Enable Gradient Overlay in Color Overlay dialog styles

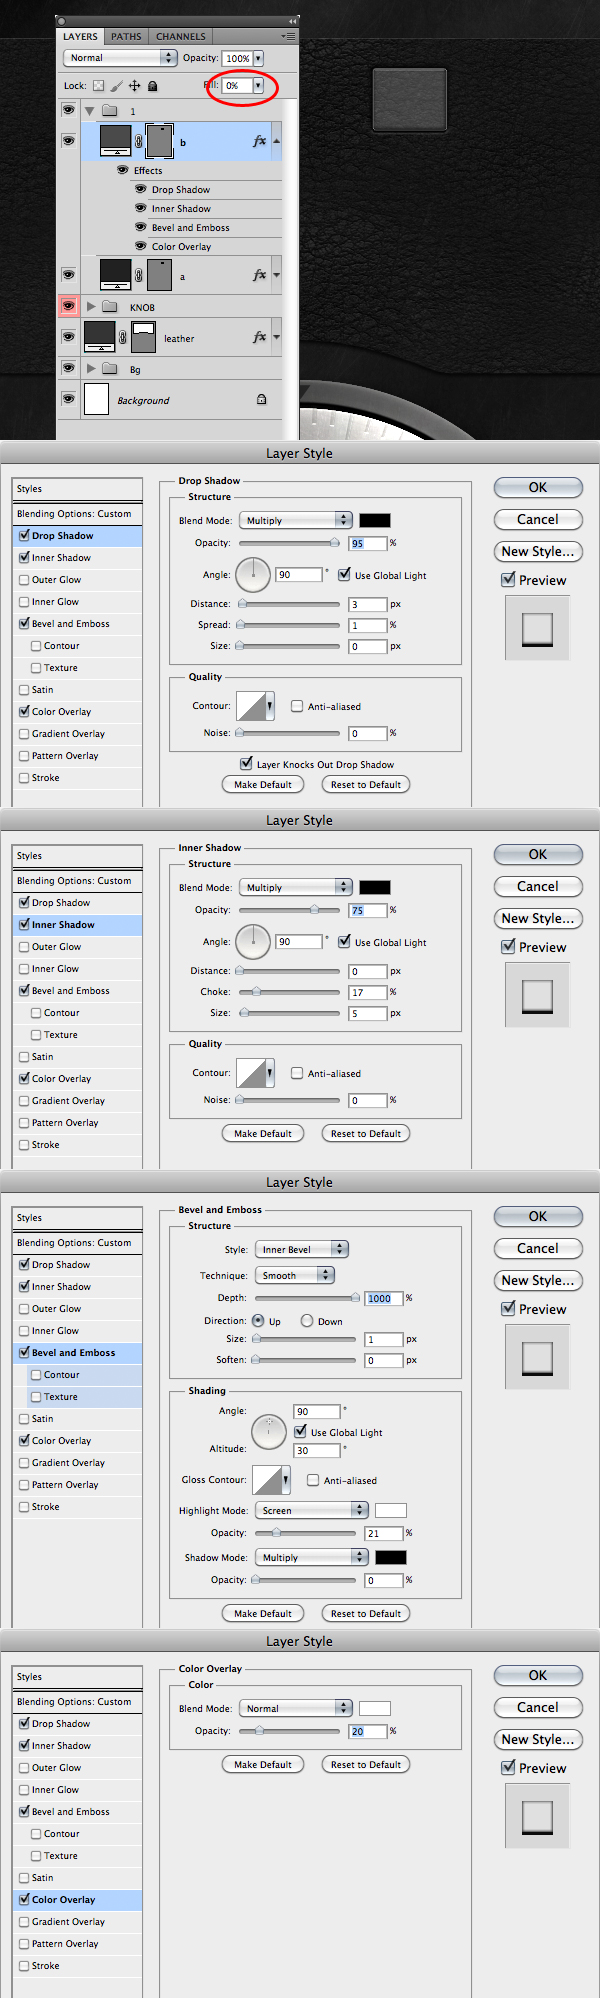(24, 1922)
